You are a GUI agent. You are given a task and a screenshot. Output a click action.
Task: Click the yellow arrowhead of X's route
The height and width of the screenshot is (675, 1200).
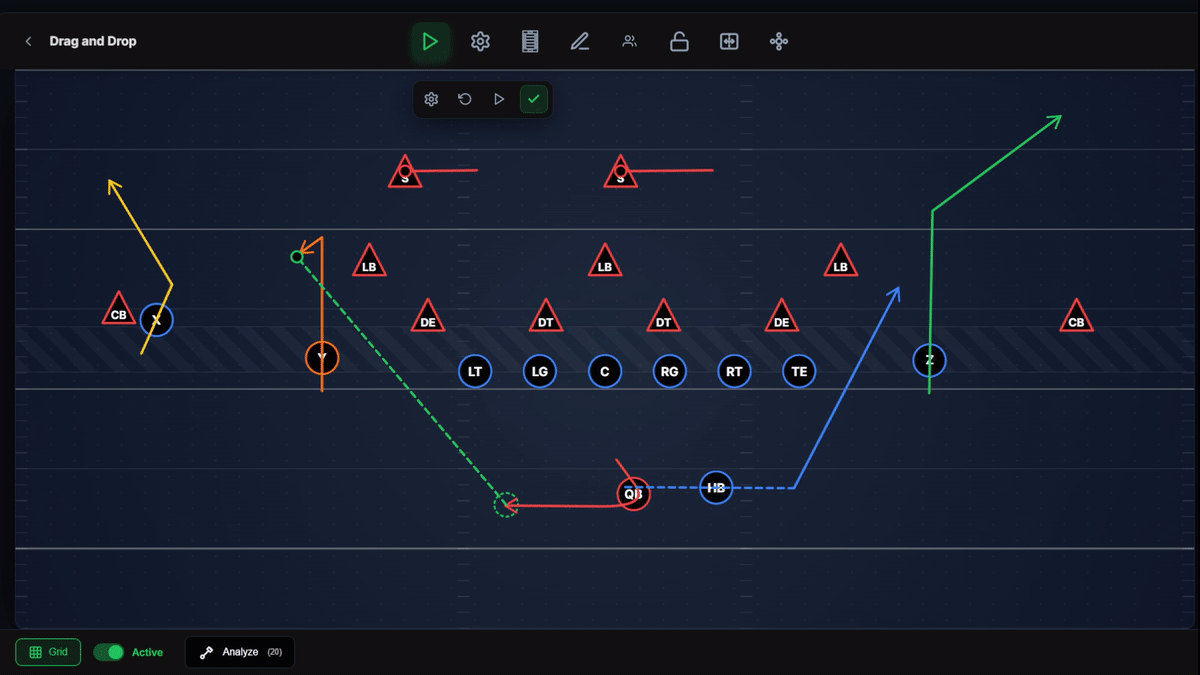[x=114, y=186]
